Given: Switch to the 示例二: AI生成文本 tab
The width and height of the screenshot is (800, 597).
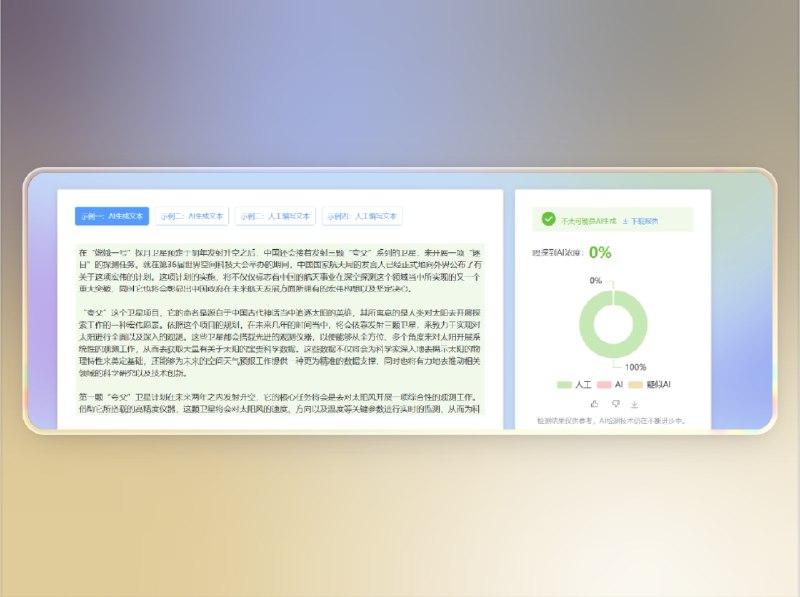Looking at the screenshot, I should click(x=192, y=217).
